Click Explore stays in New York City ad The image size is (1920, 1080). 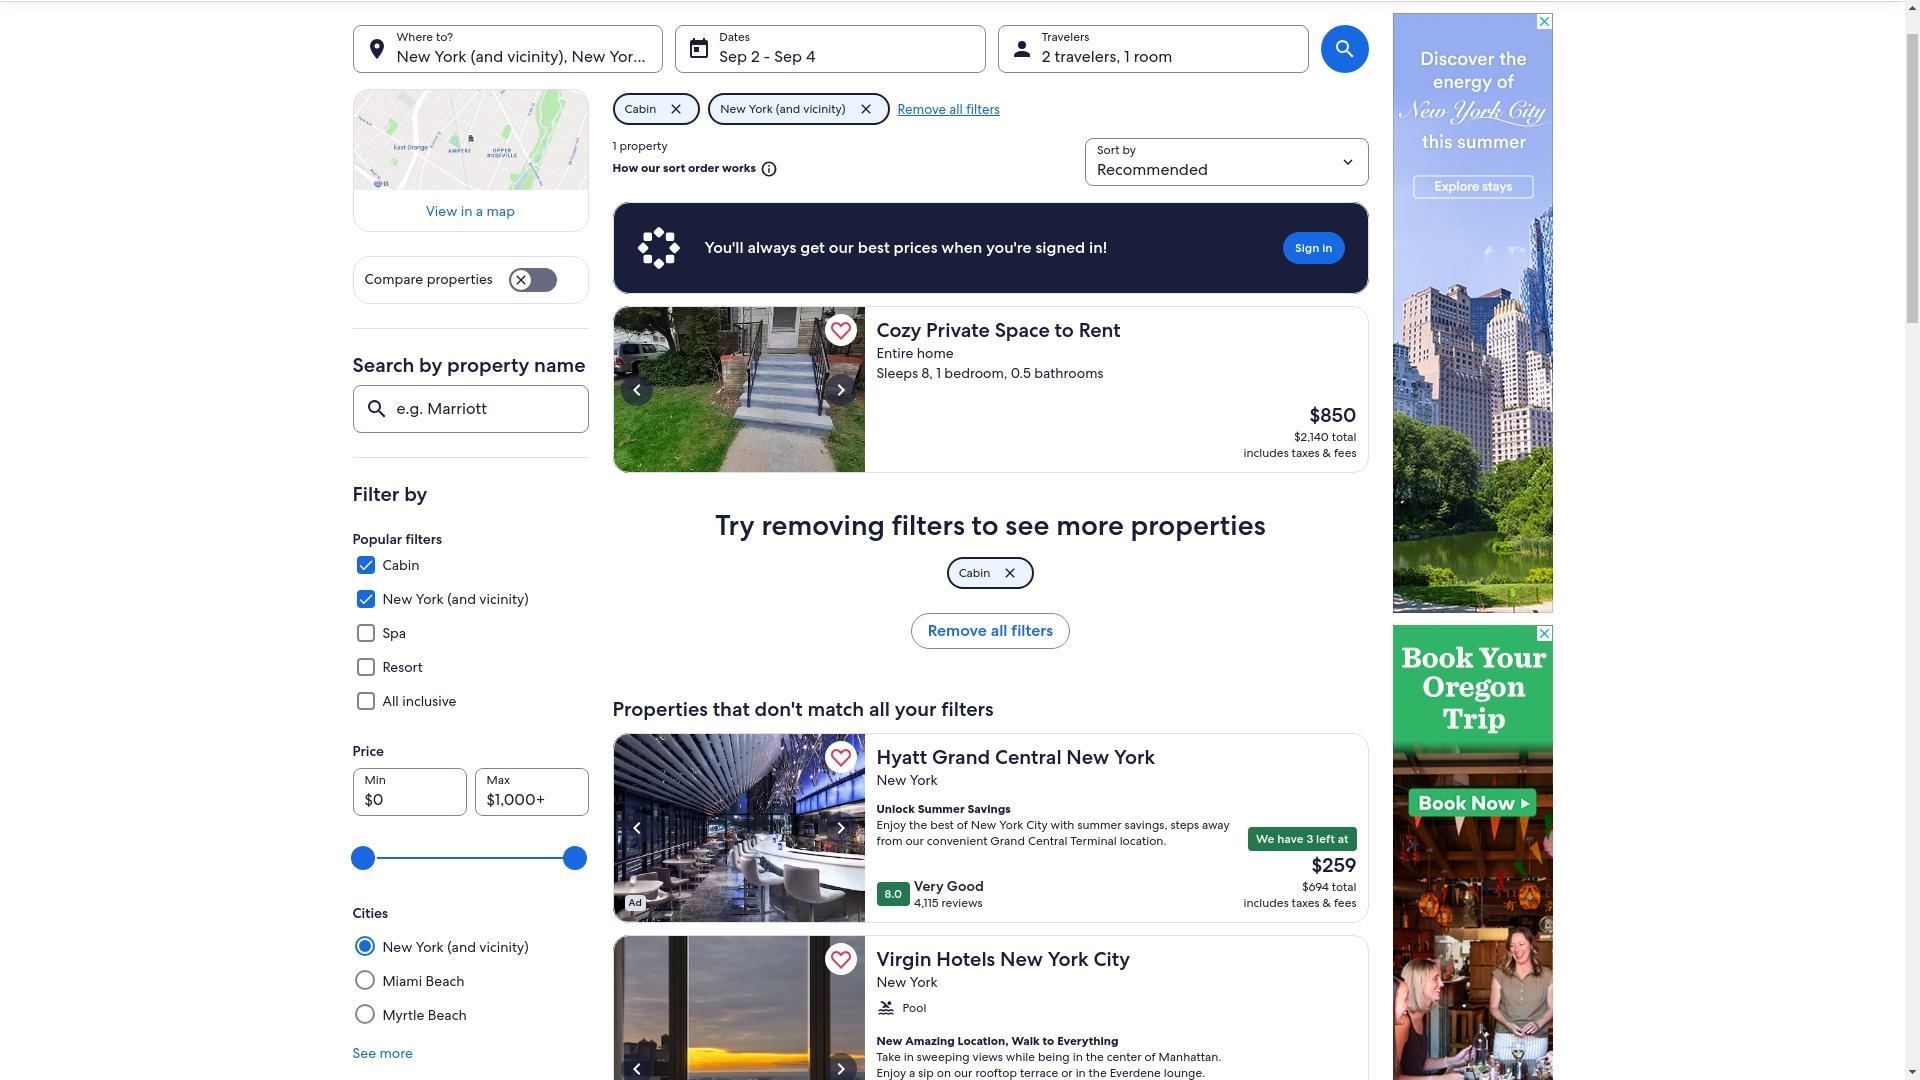pos(1473,187)
